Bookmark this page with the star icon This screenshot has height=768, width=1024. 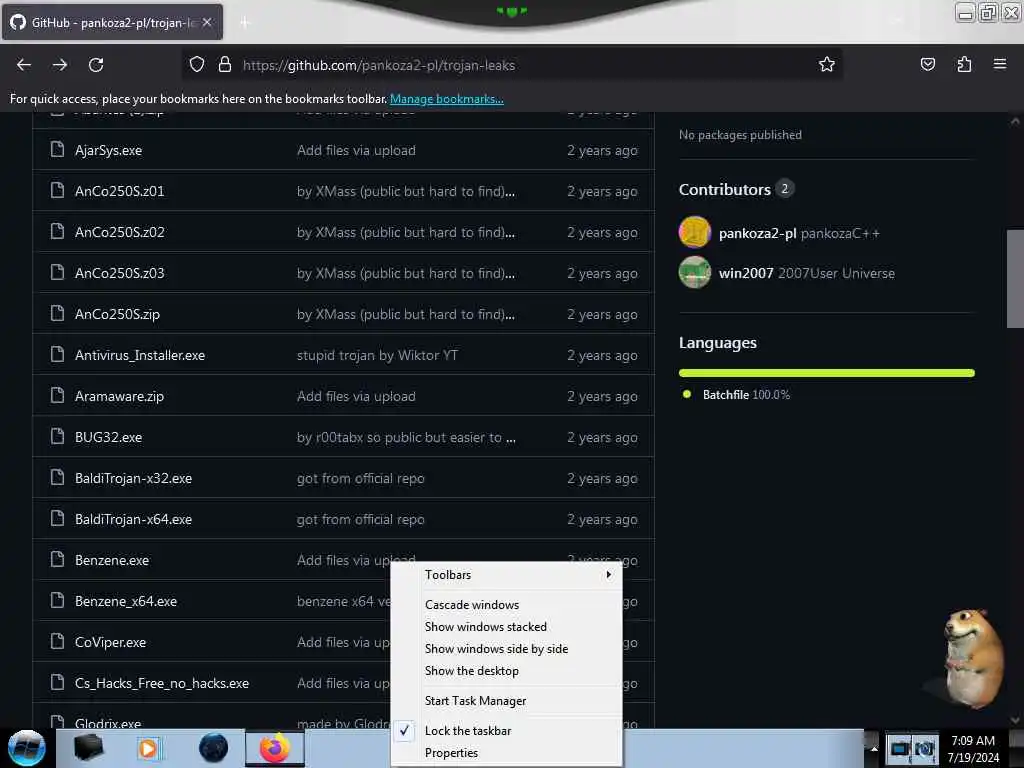click(x=827, y=64)
